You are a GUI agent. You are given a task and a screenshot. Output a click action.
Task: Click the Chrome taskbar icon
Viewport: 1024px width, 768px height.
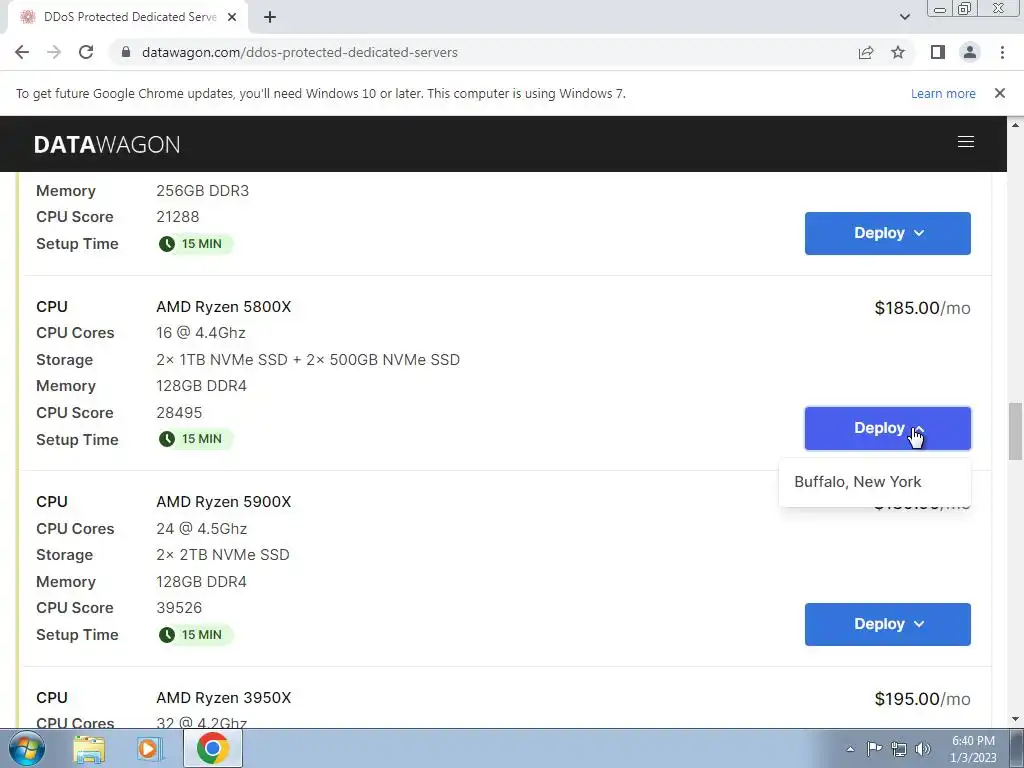[x=212, y=748]
